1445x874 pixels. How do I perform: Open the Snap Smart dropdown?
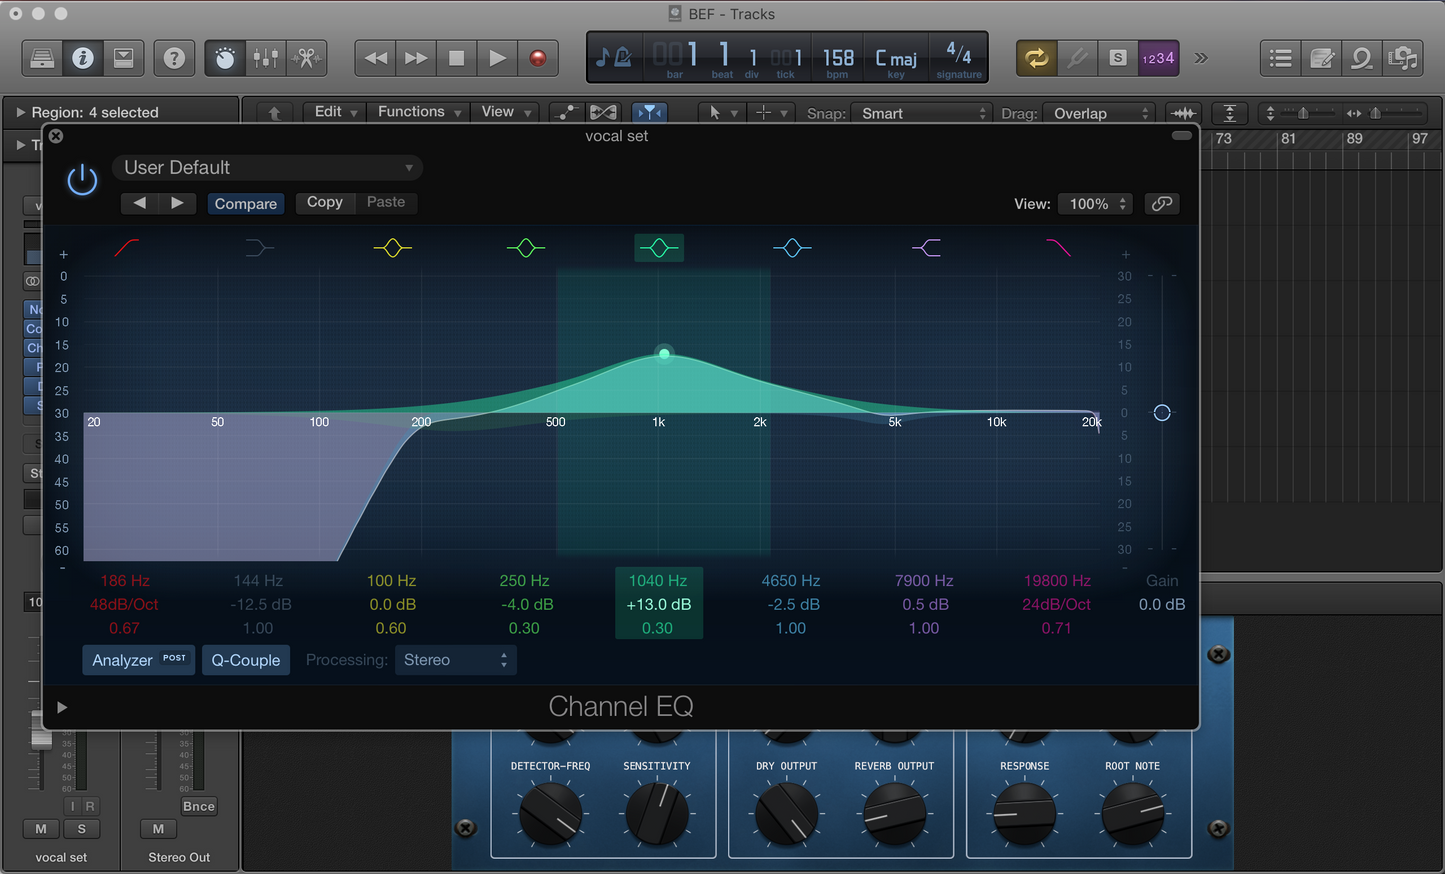click(x=920, y=113)
